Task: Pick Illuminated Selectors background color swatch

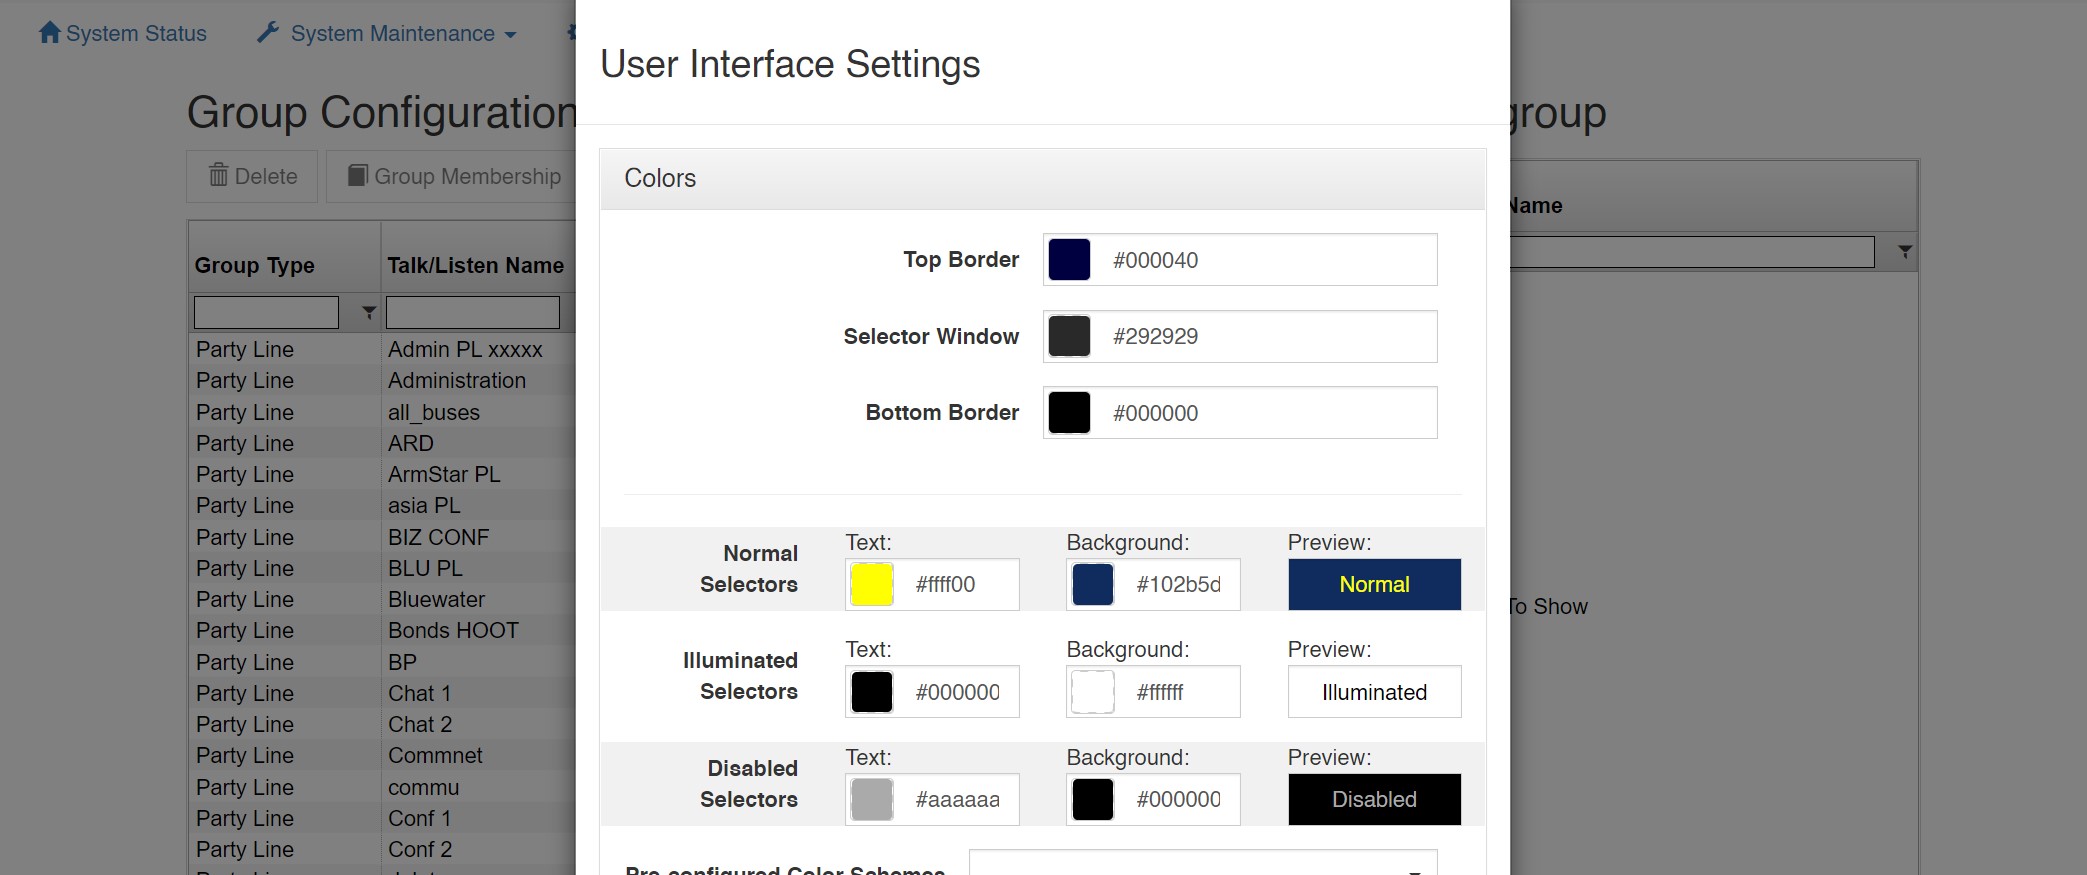Action: pos(1092,692)
